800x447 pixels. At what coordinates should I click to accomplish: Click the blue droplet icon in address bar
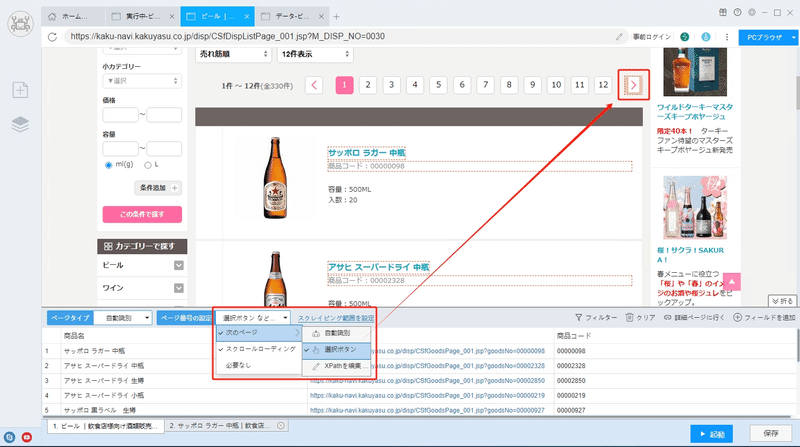(706, 37)
